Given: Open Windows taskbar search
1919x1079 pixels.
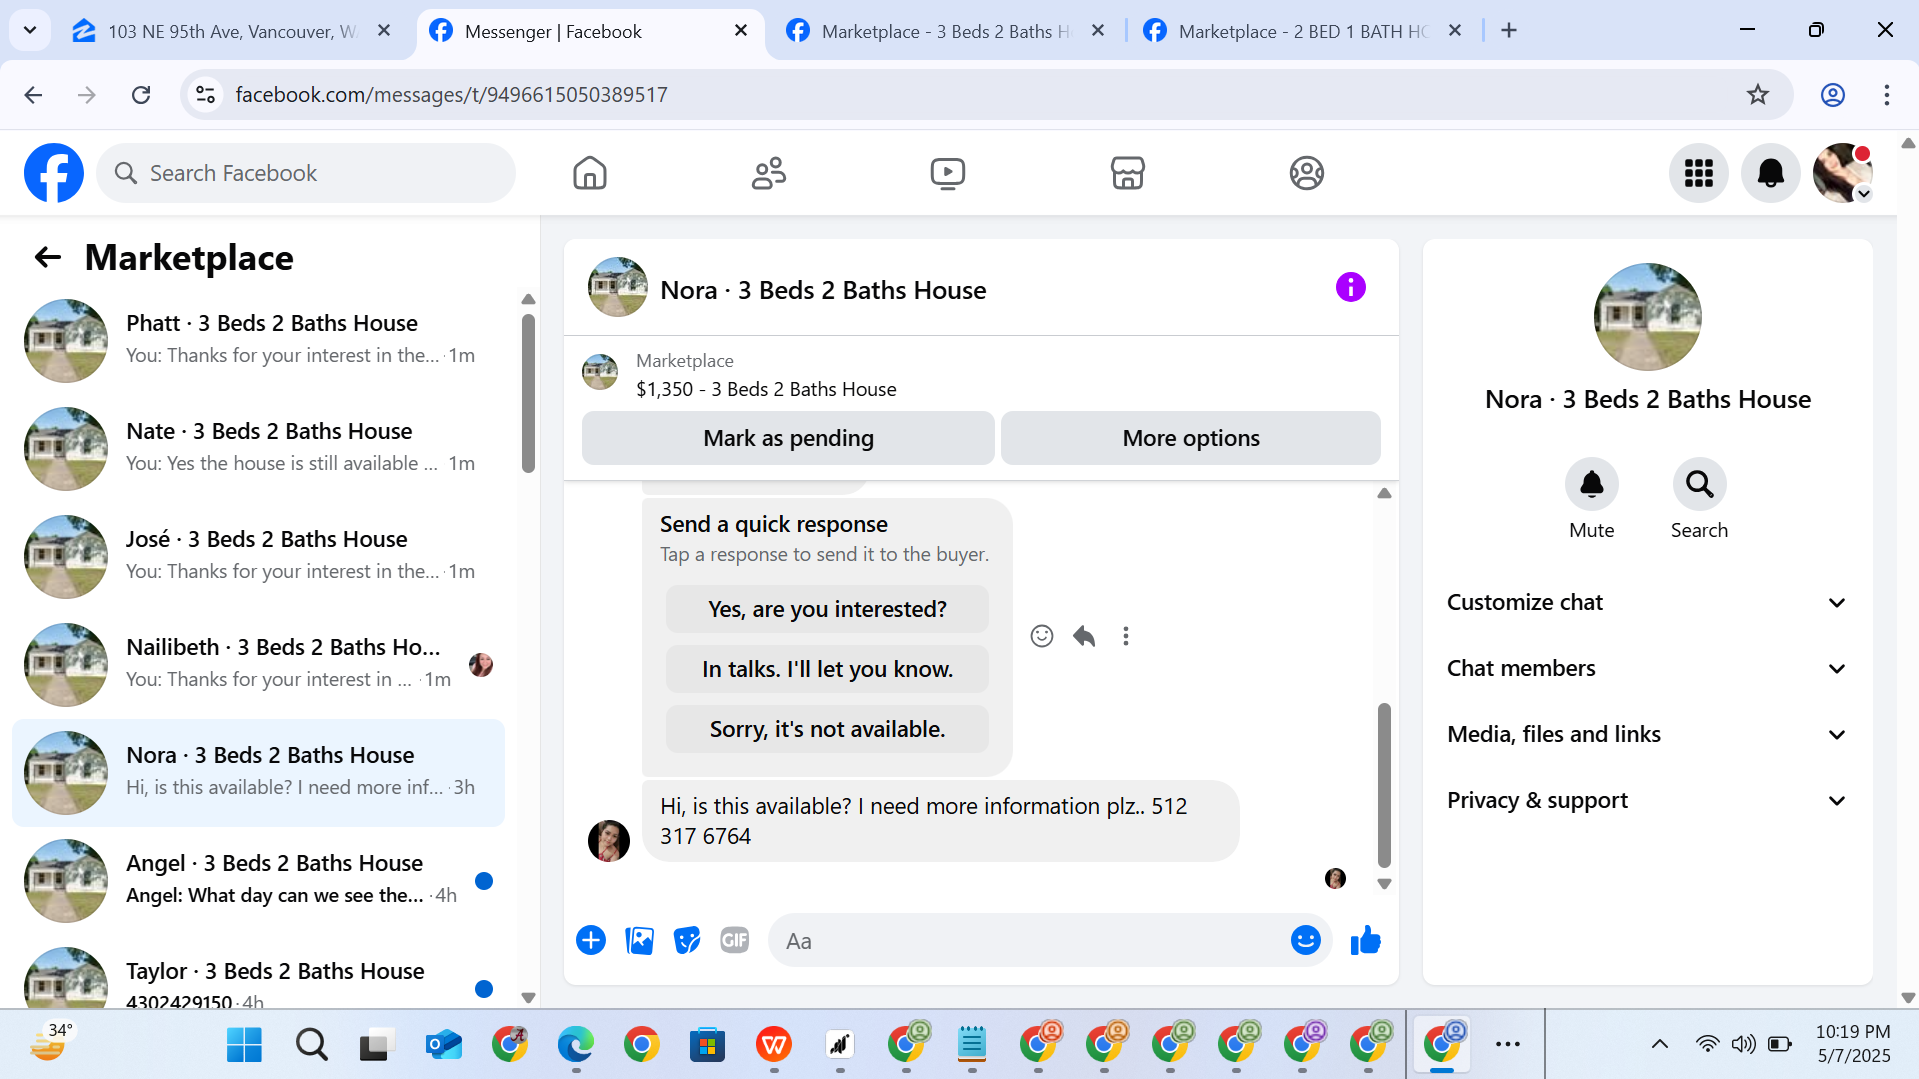Looking at the screenshot, I should click(x=311, y=1044).
